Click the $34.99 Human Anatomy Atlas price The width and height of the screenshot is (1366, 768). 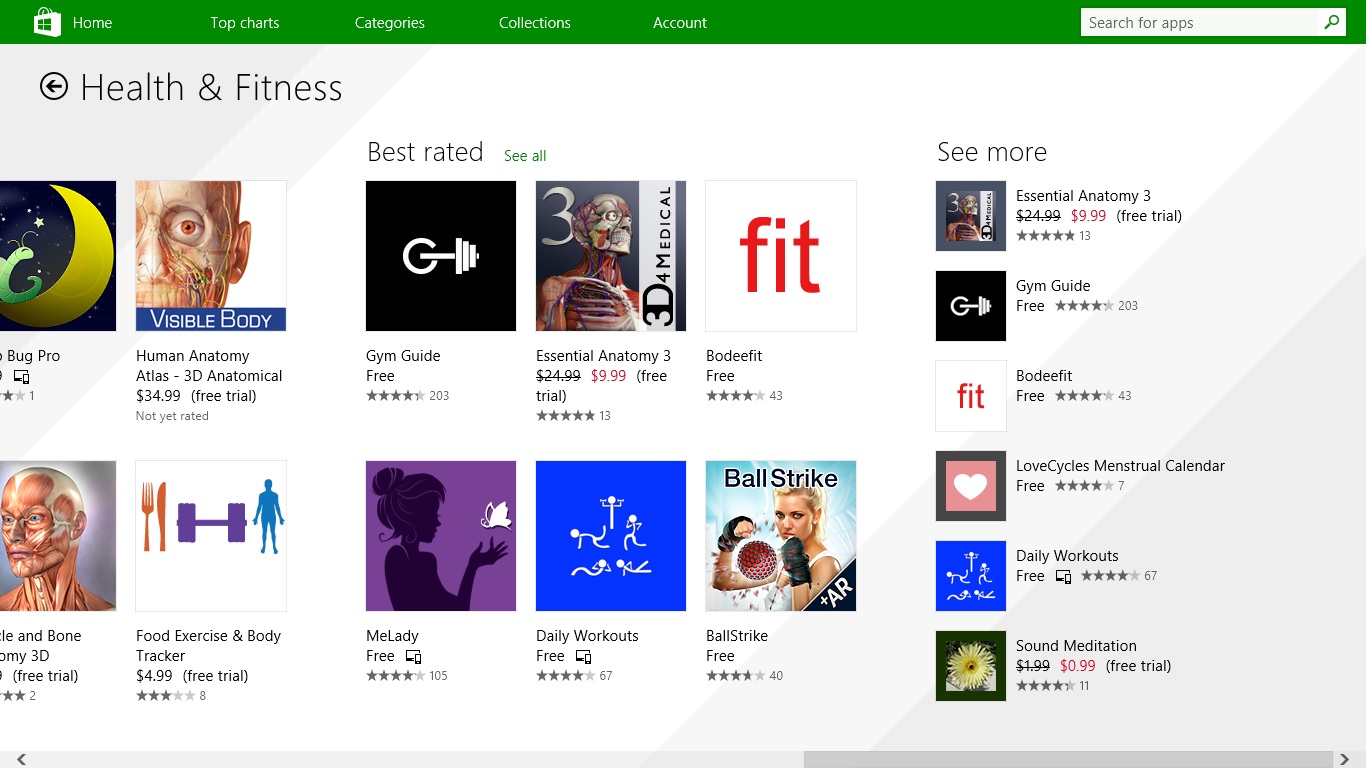(x=158, y=396)
